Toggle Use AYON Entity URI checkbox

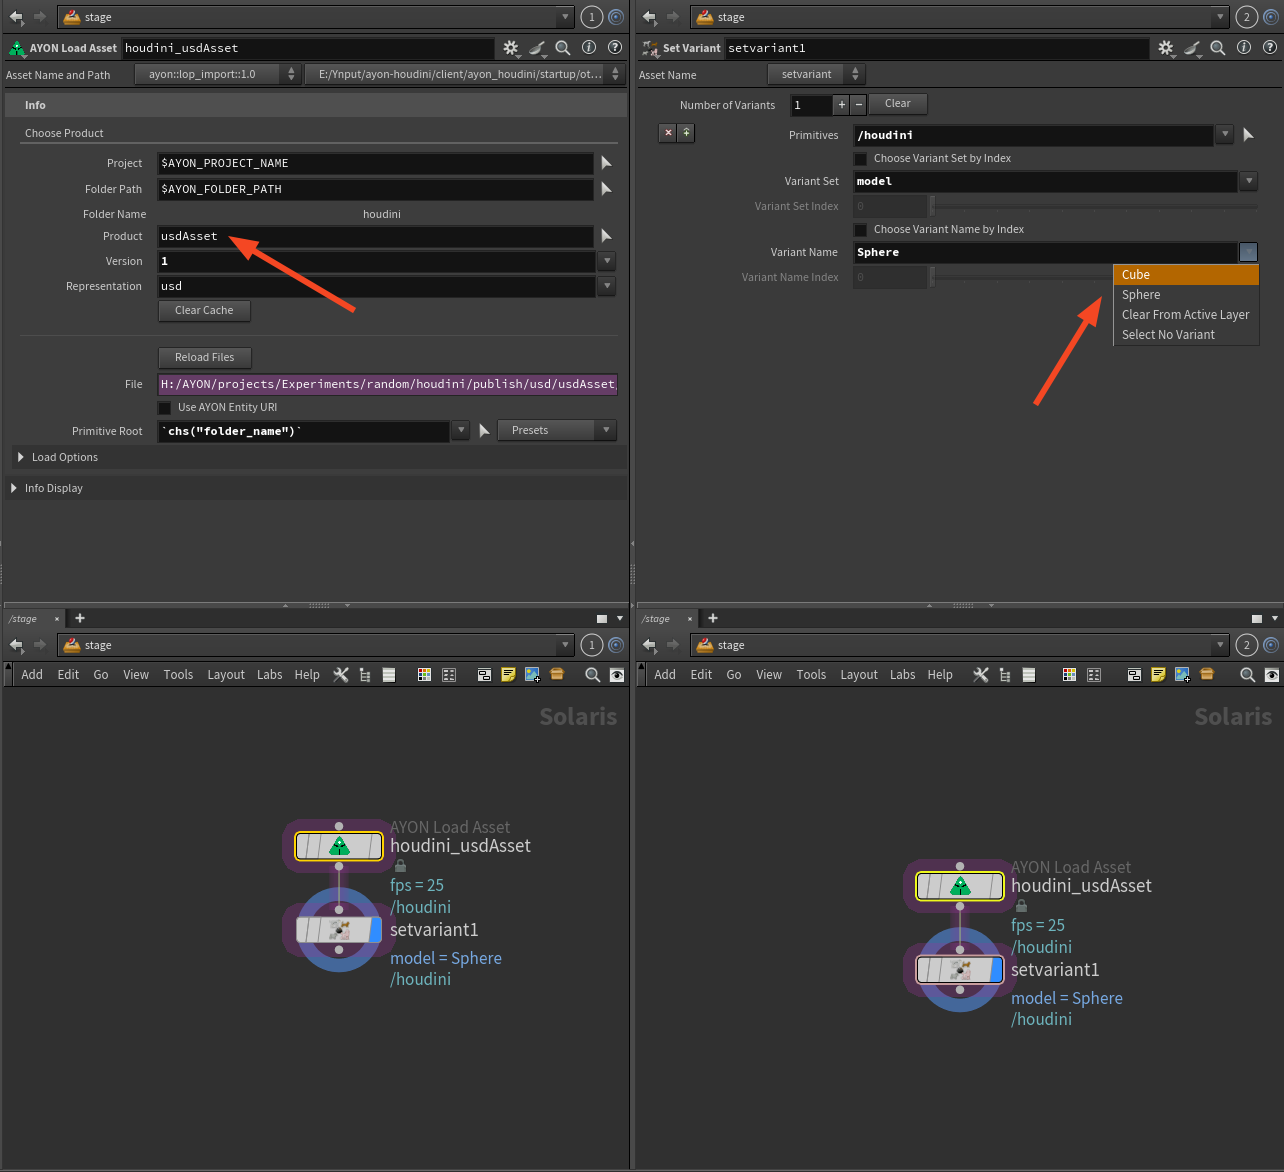165,408
